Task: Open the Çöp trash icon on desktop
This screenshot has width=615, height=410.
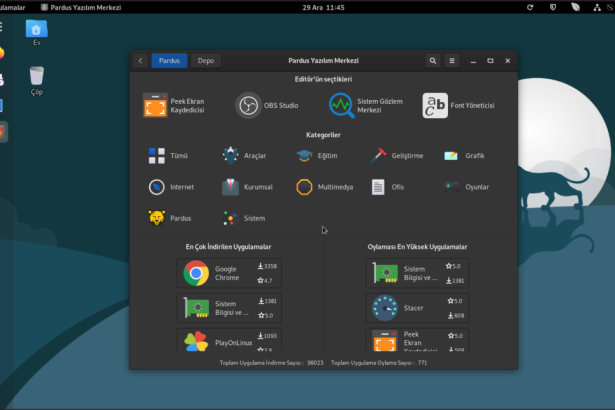Action: tap(36, 81)
